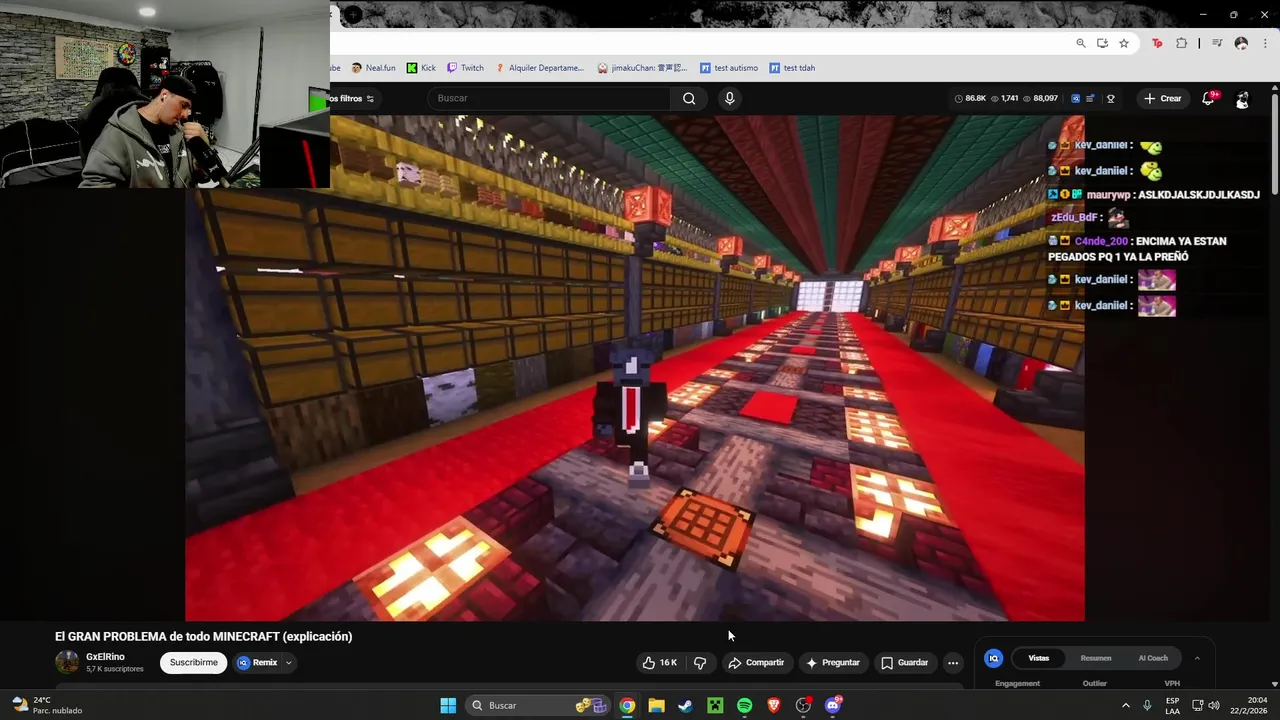Image resolution: width=1280 pixels, height=720 pixels.
Task: Start voice search with the microphone icon
Action: 729,98
